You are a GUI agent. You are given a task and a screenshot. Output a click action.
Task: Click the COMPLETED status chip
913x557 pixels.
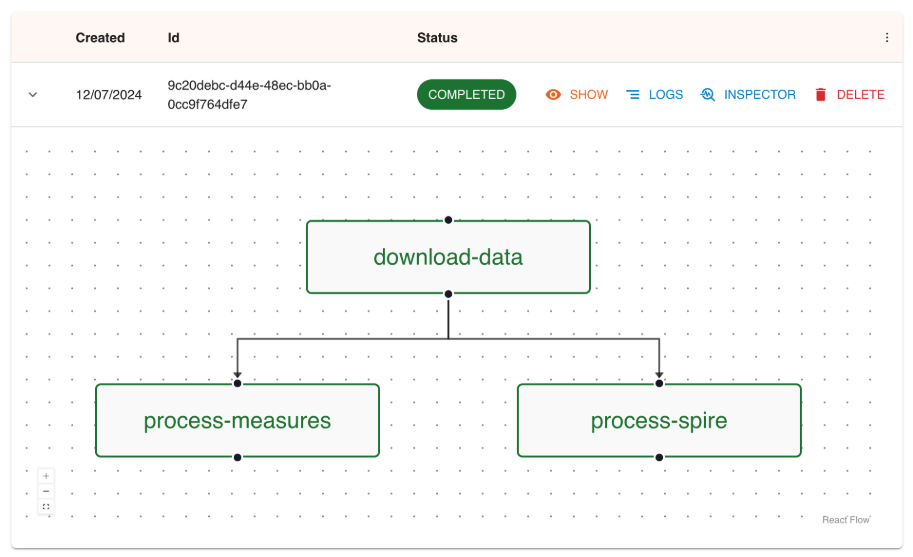(466, 95)
